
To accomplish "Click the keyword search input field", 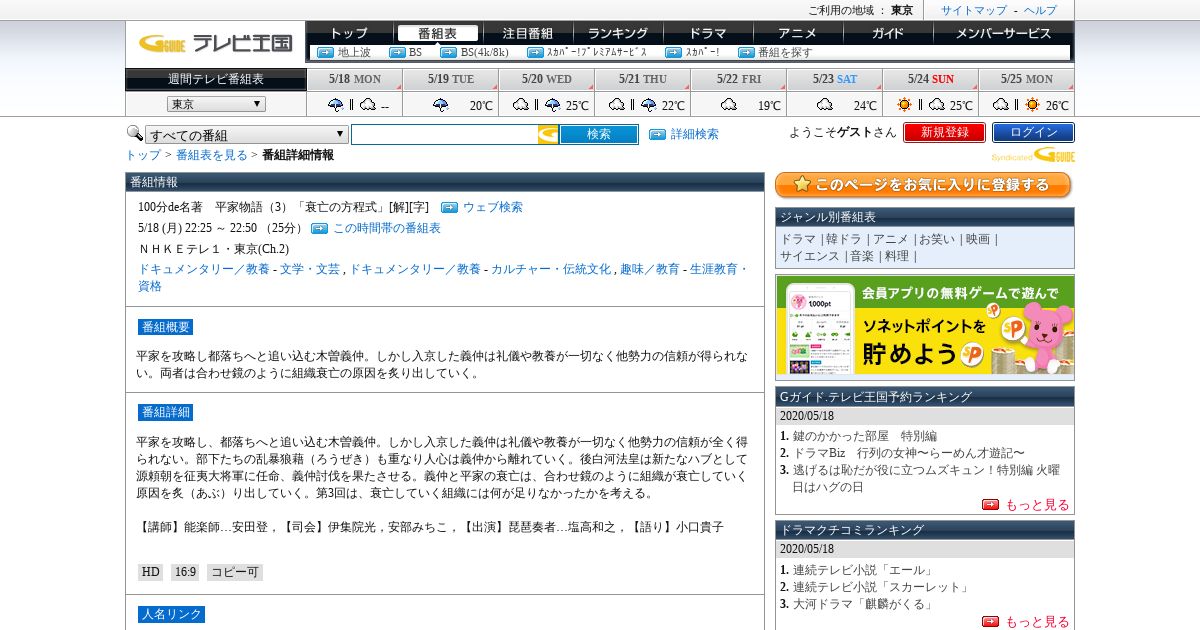I will pyautogui.click(x=444, y=134).
